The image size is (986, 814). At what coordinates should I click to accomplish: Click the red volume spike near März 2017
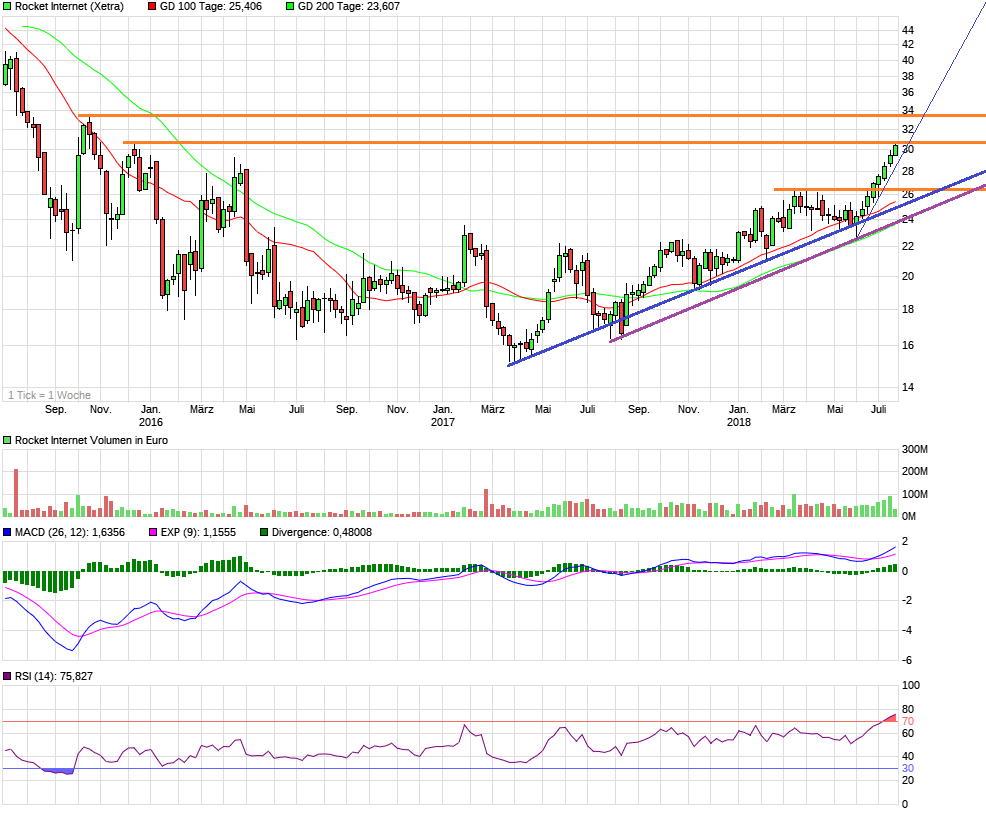[486, 503]
